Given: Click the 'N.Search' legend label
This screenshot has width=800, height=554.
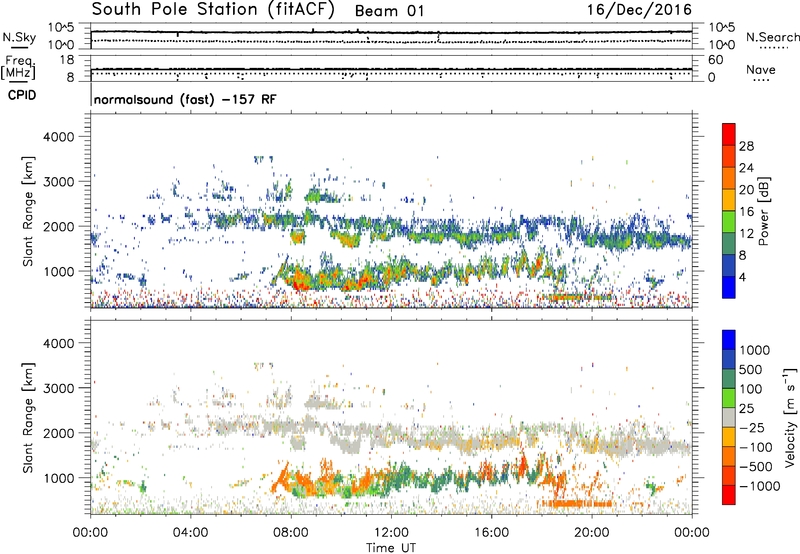Looking at the screenshot, I should (x=772, y=37).
